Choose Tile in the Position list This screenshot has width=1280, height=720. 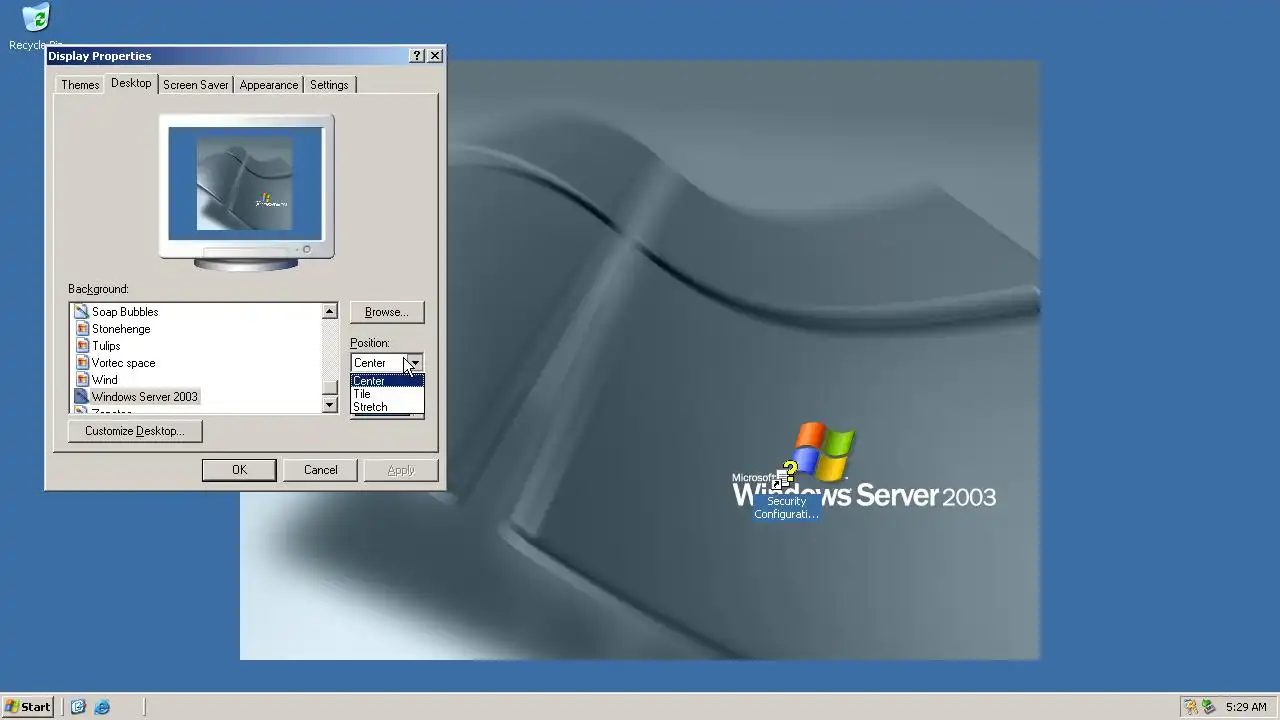(387, 394)
